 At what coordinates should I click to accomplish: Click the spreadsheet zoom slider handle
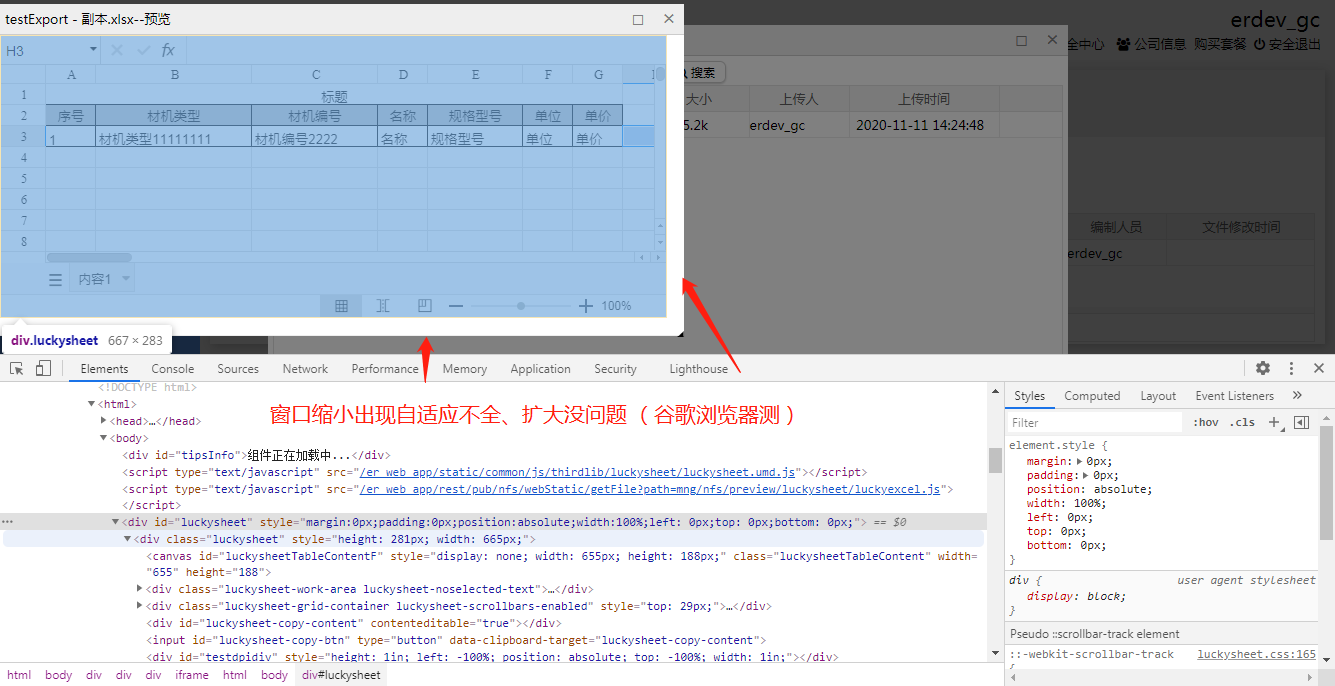521,306
